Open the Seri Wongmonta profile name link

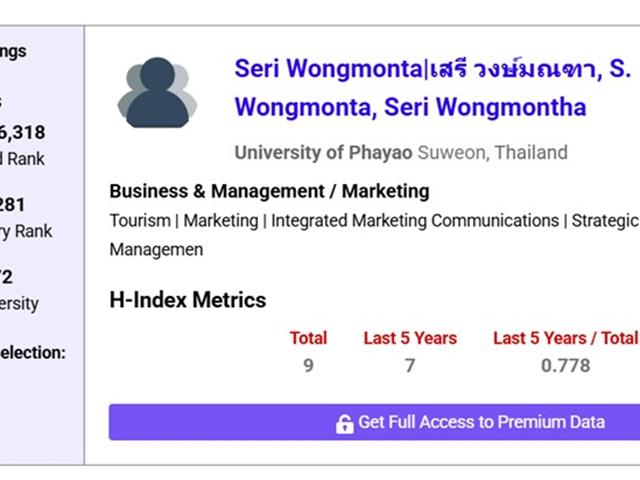click(x=433, y=88)
